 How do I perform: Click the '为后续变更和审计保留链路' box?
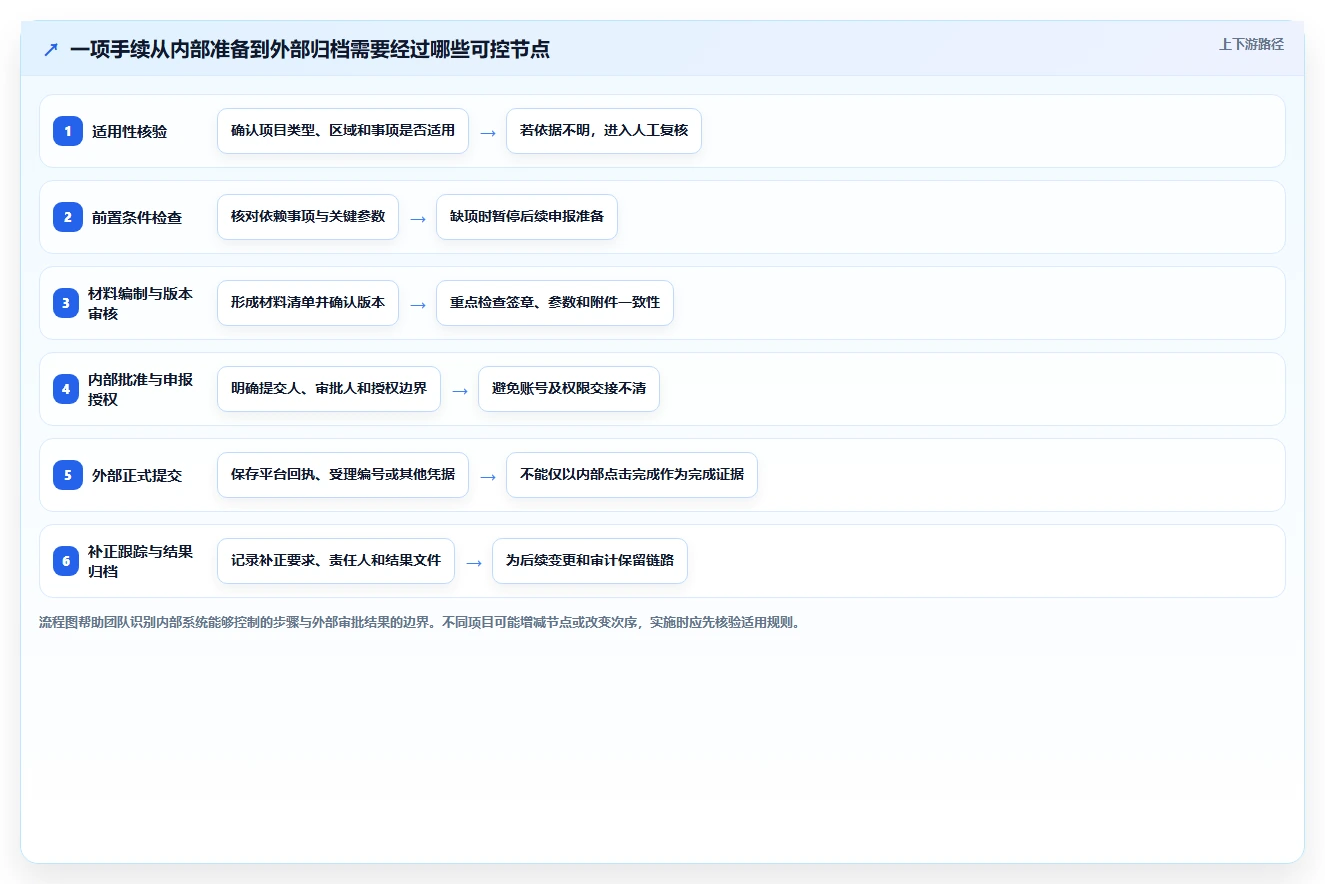point(590,561)
